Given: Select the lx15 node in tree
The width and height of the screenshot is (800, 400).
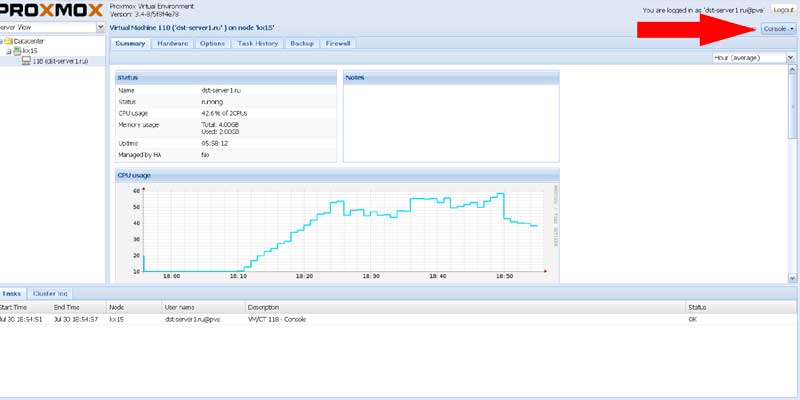Looking at the screenshot, I should 30,51.
